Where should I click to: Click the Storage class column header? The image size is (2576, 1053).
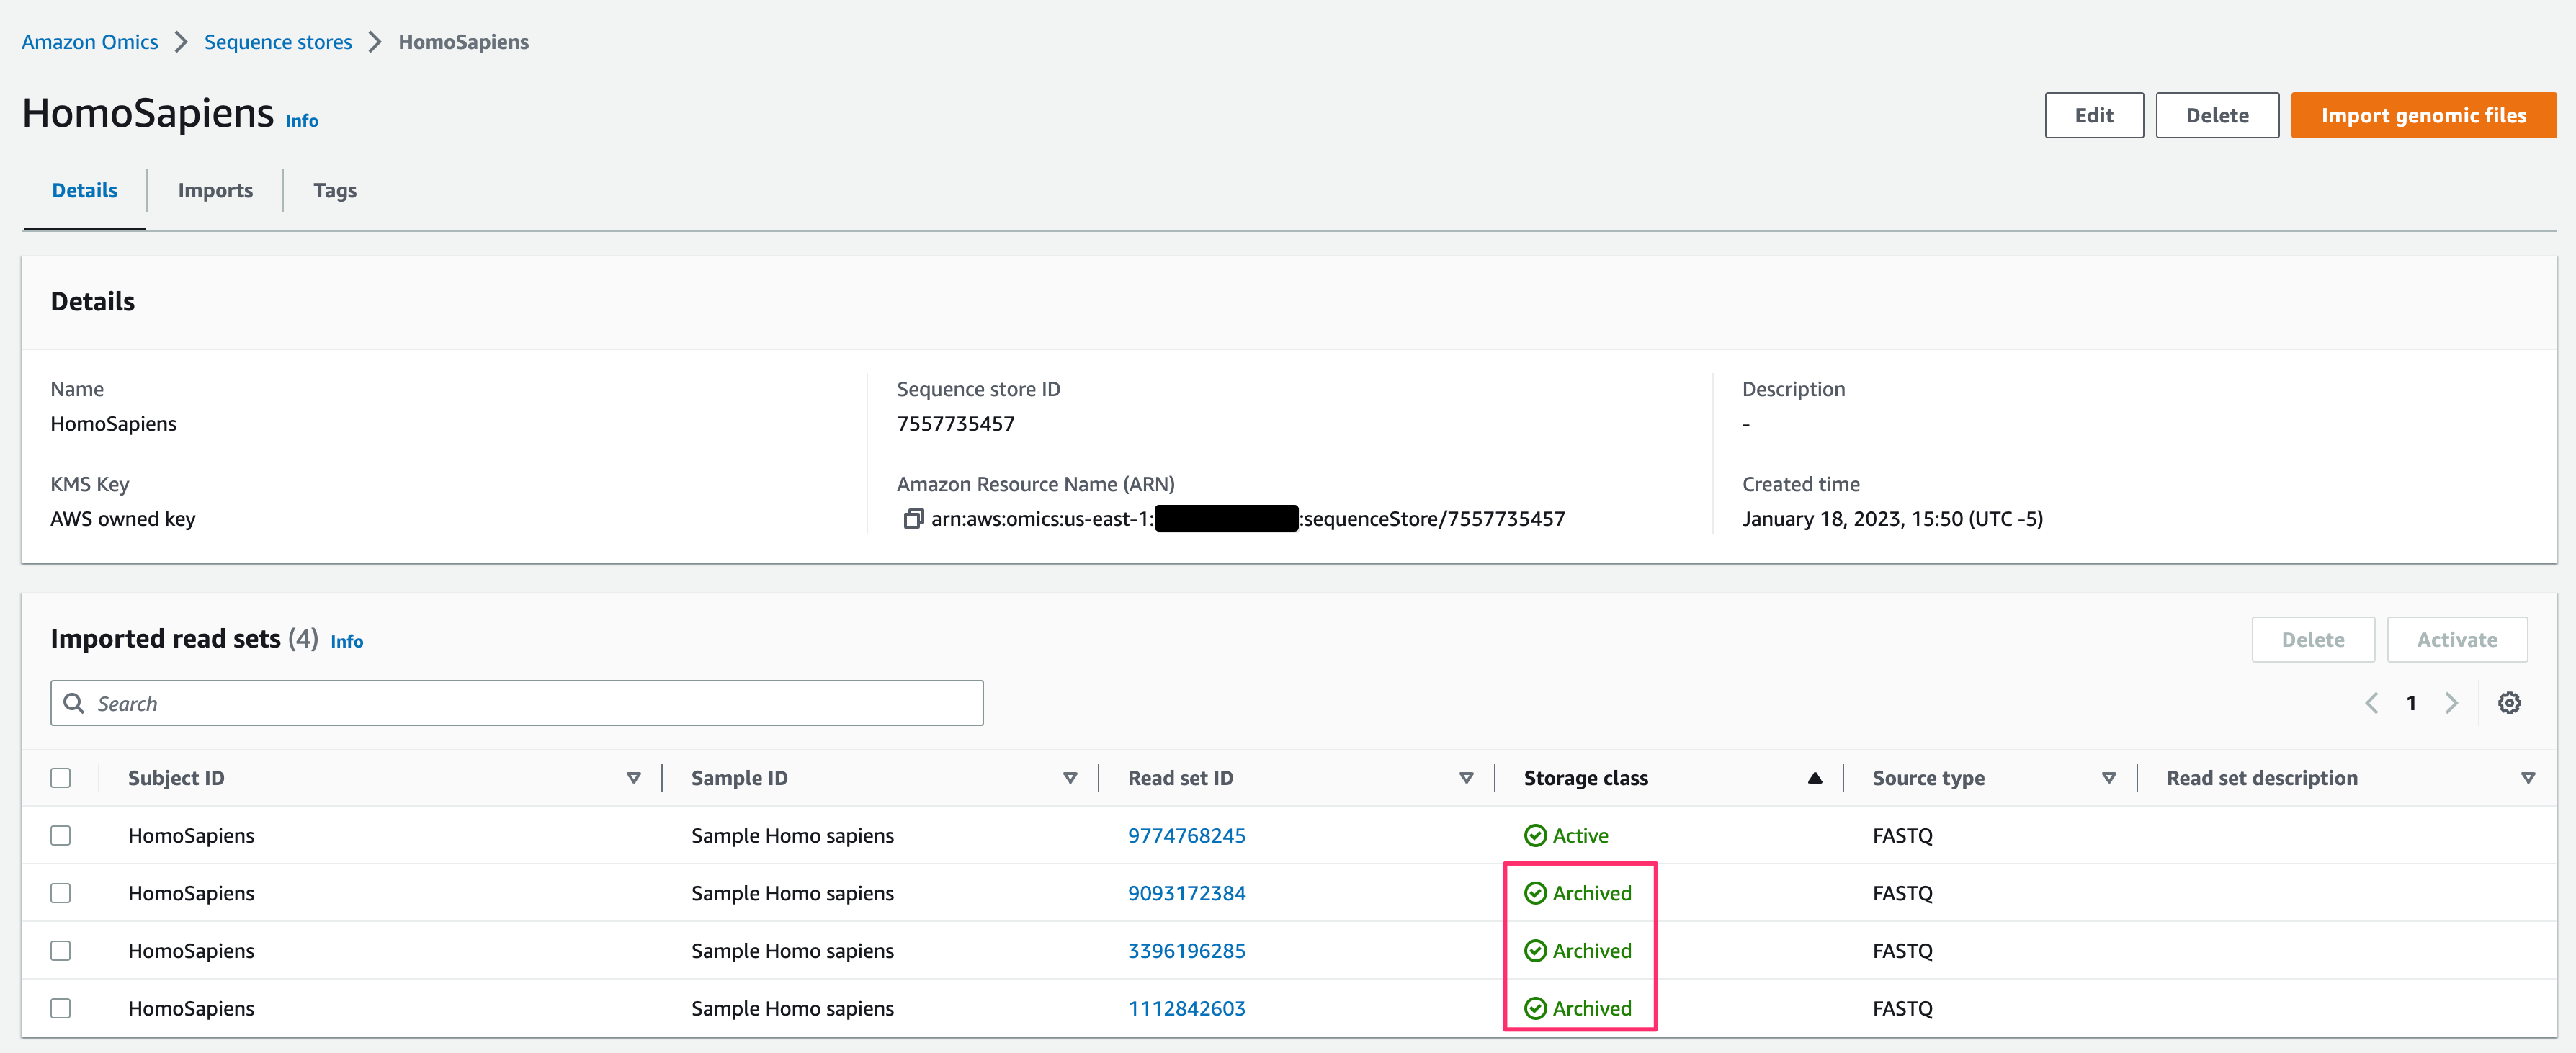tap(1585, 778)
